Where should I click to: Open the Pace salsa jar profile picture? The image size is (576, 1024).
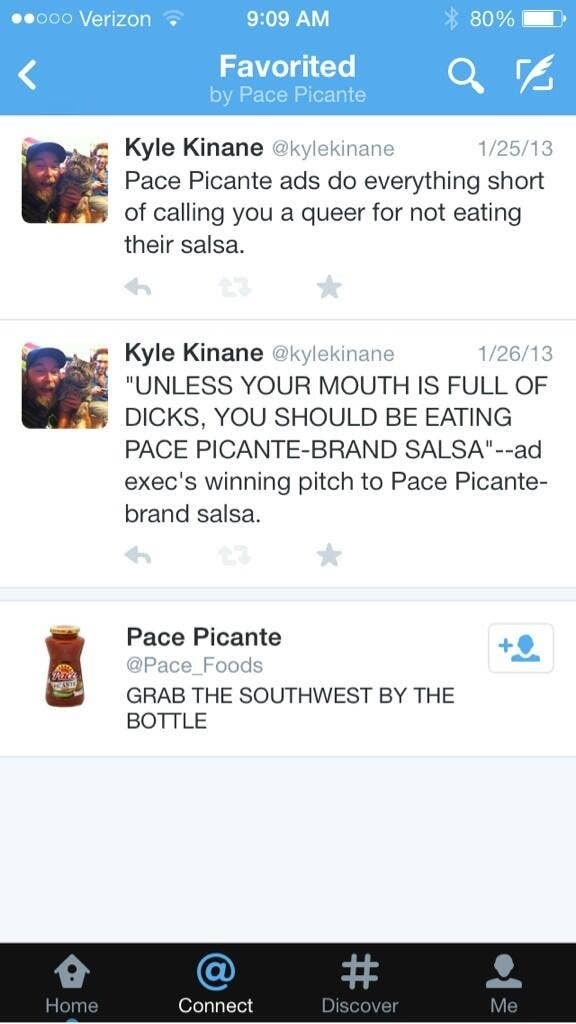(65, 665)
